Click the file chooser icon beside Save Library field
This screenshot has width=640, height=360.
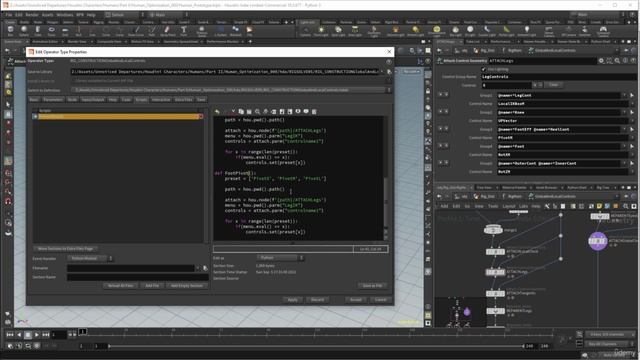point(389,71)
